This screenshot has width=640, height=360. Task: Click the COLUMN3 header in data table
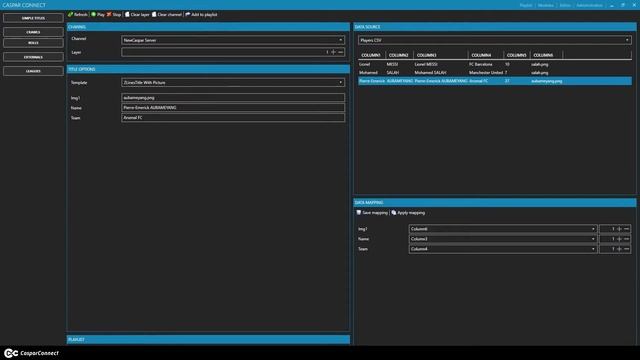pyautogui.click(x=440, y=55)
